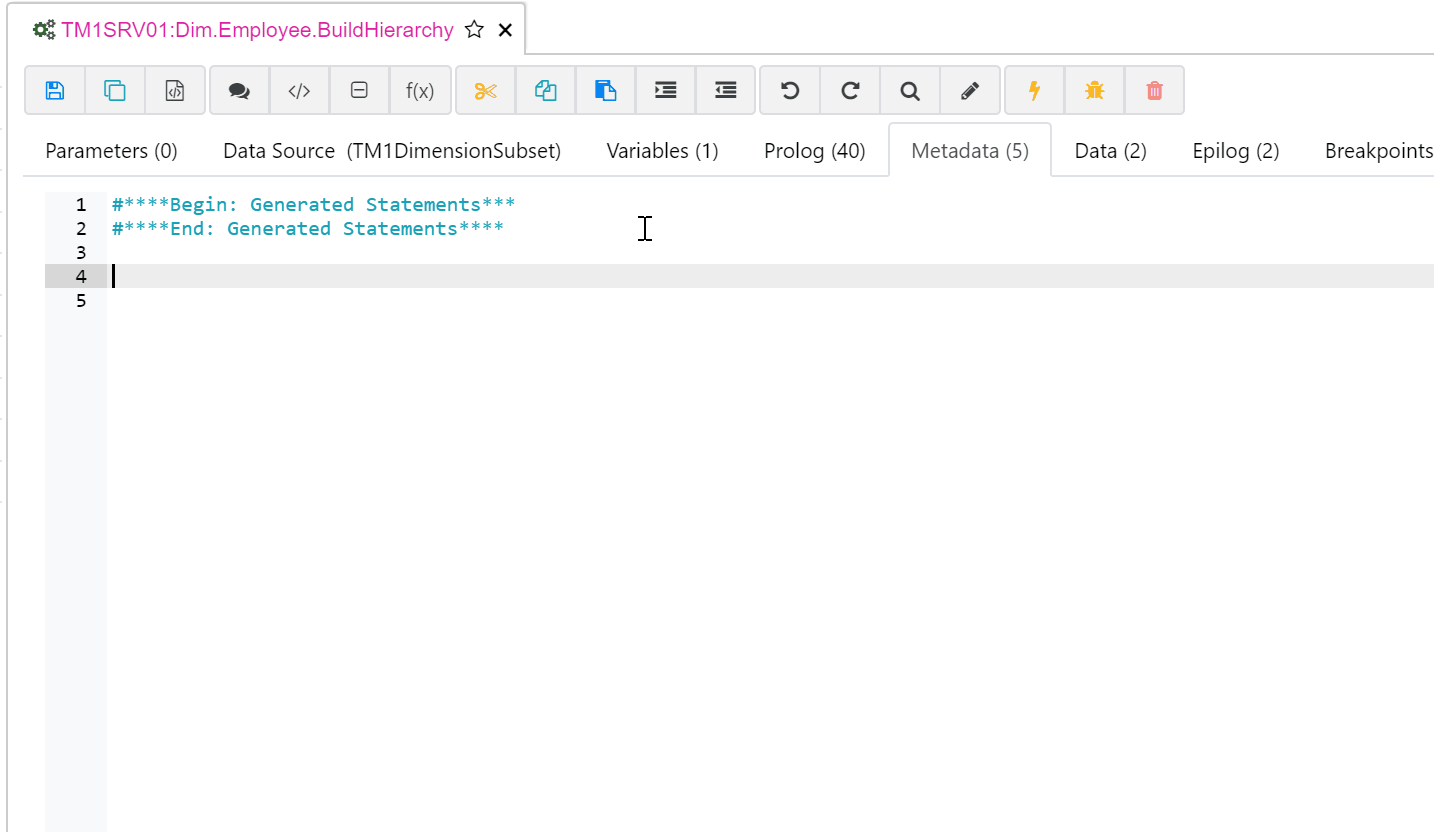Open the Breakpoints tab
The width and height of the screenshot is (1434, 832).
1379,151
